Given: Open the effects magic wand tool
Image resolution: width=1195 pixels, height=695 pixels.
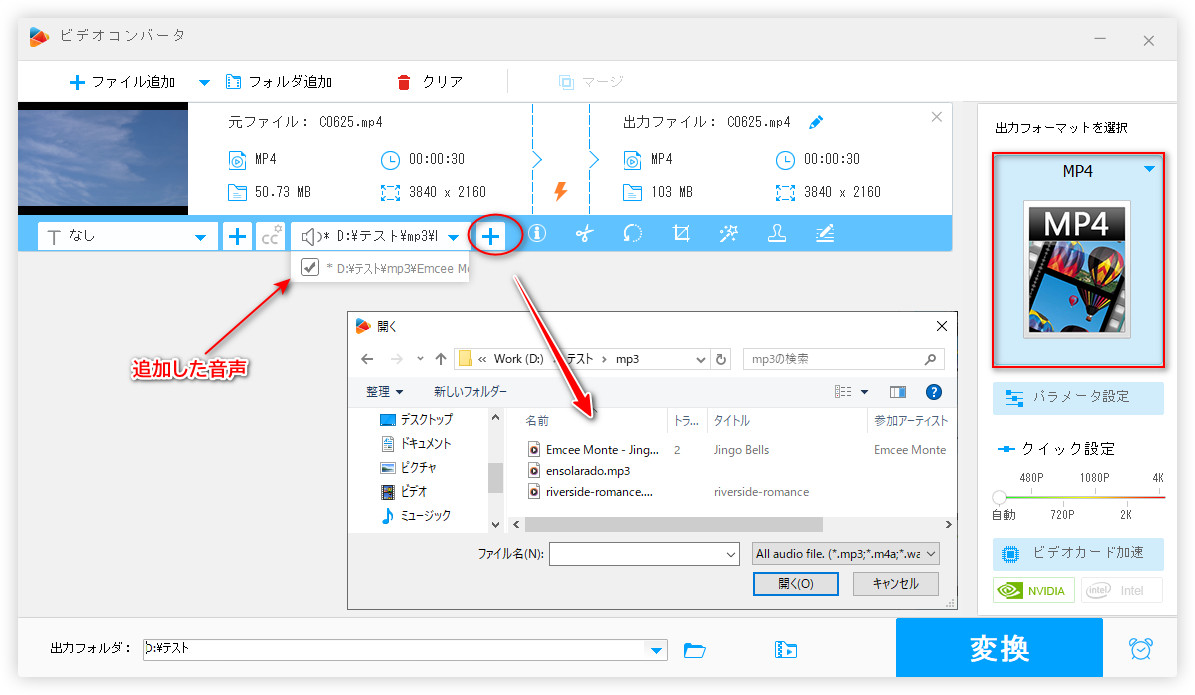Looking at the screenshot, I should coord(728,234).
